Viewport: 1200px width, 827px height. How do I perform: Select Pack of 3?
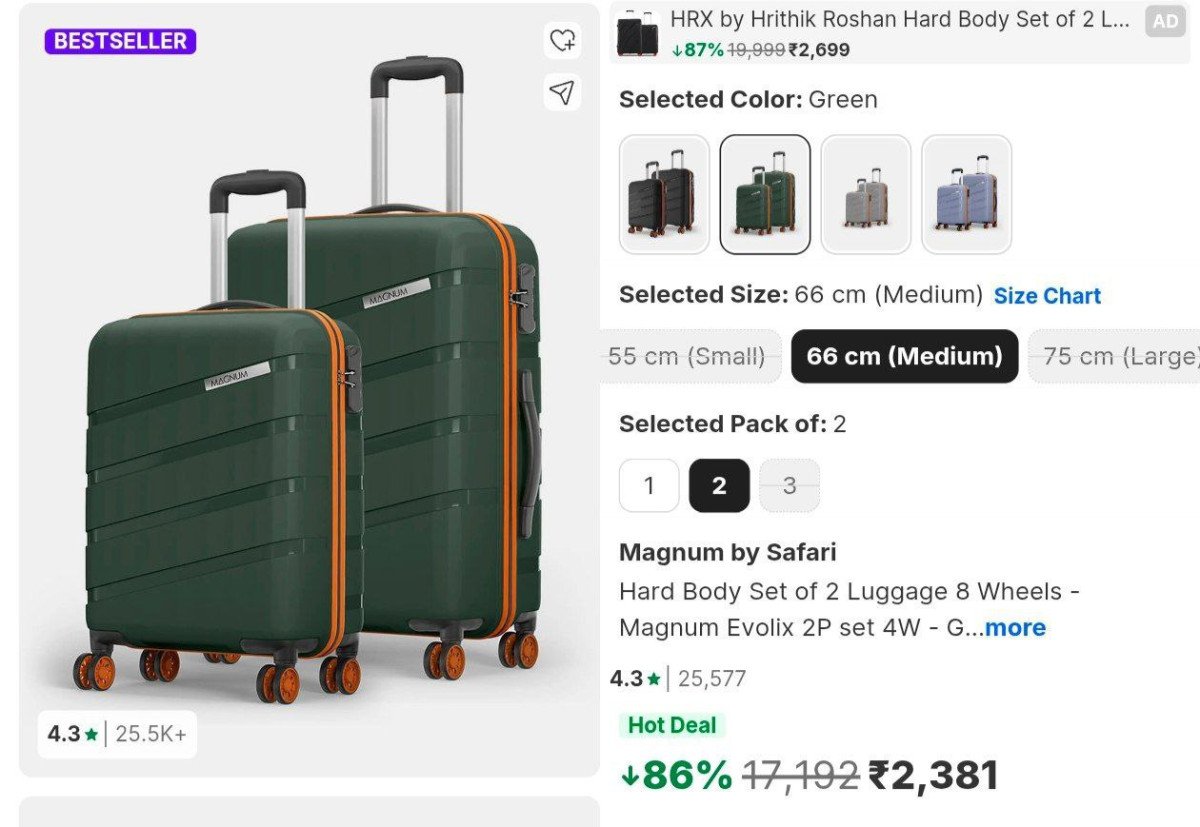tap(790, 485)
